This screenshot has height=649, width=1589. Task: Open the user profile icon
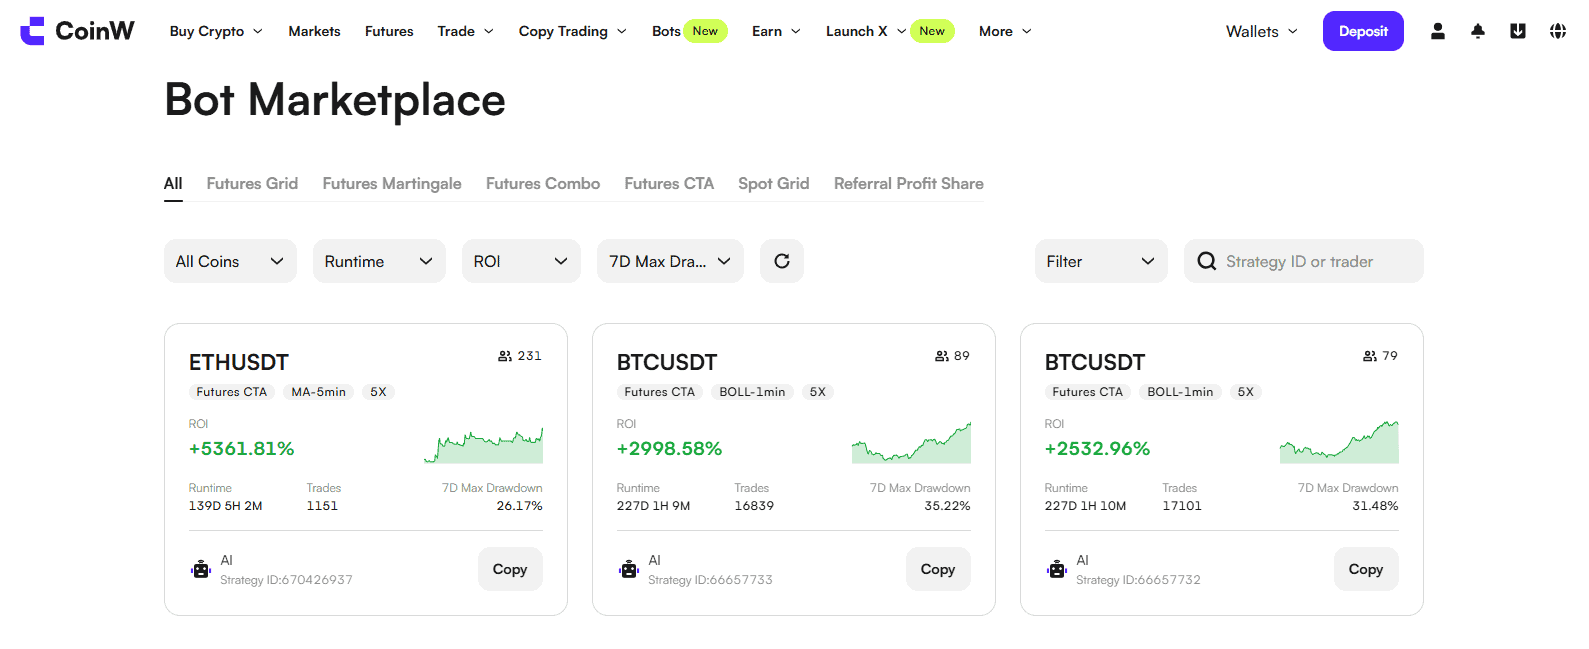1438,31
